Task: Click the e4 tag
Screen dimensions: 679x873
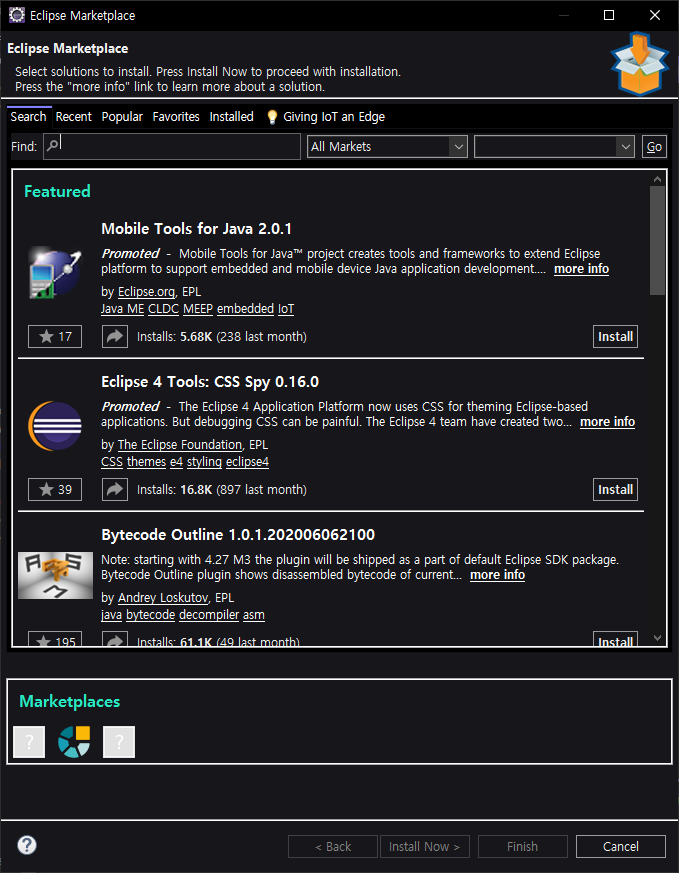Action: click(176, 462)
